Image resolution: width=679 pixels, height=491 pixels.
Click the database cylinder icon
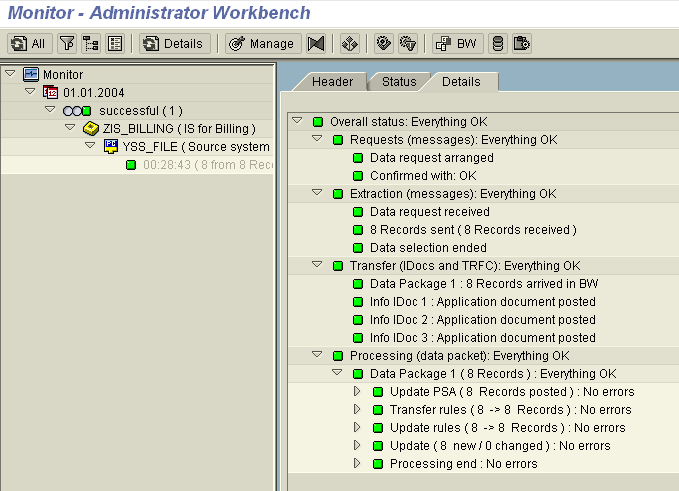(x=498, y=44)
